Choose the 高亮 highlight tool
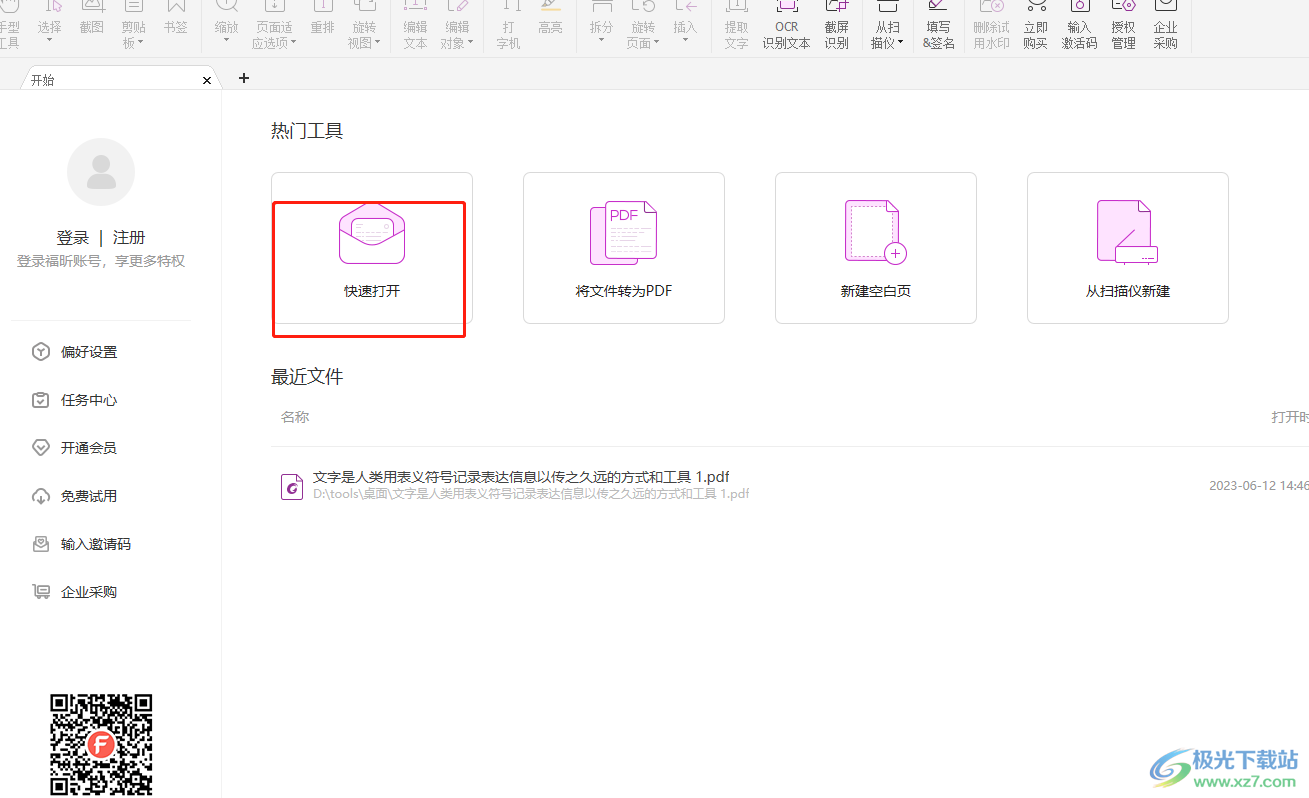The height and width of the screenshot is (798, 1309). (551, 20)
